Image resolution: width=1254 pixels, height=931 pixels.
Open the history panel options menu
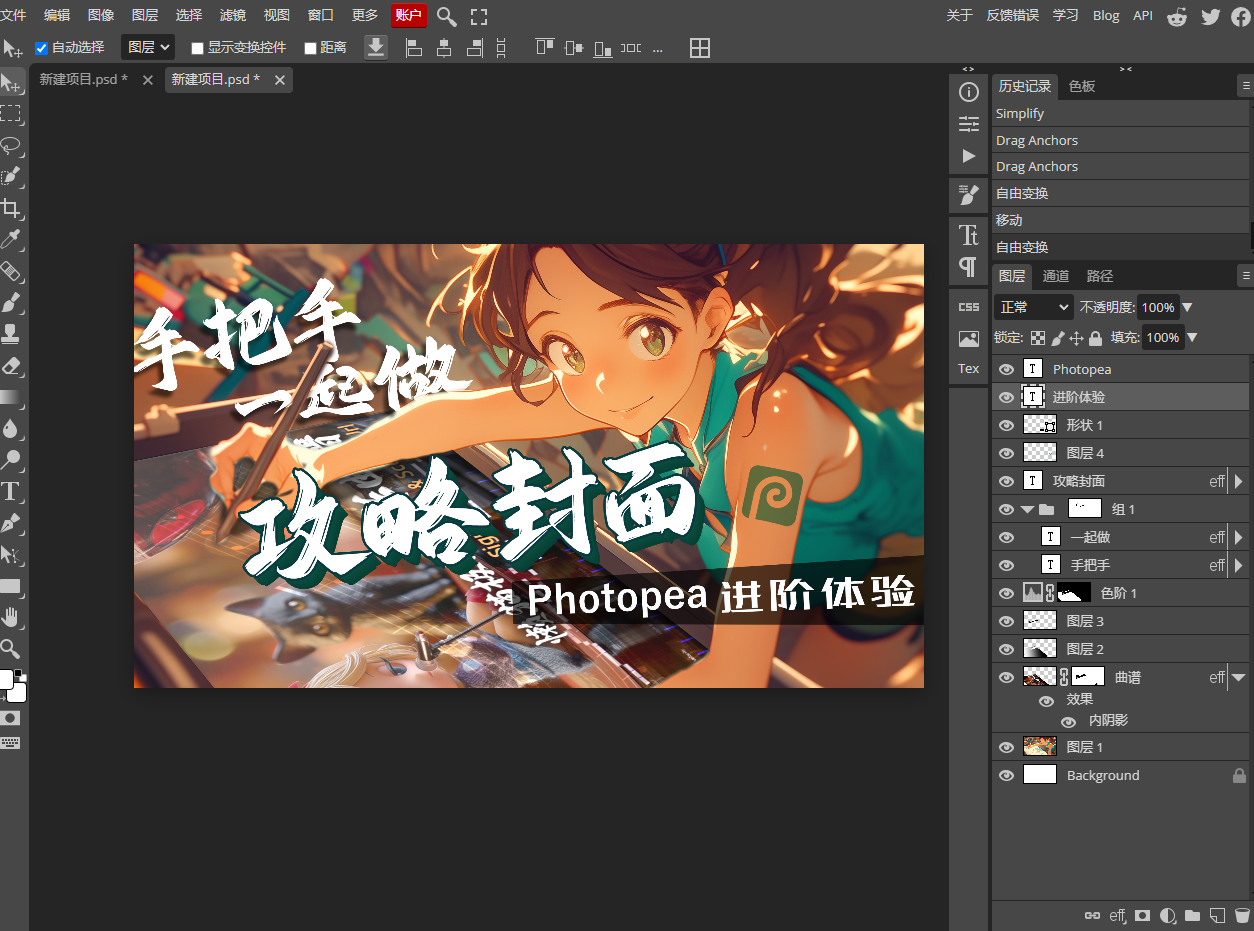click(x=1246, y=87)
